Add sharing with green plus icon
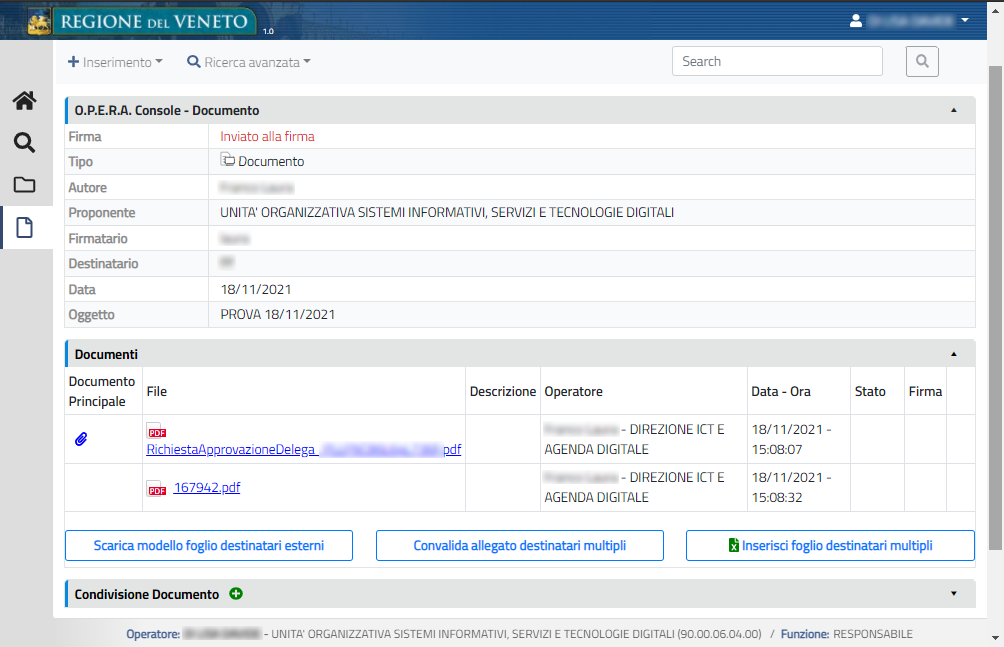Image resolution: width=1004 pixels, height=647 pixels. coord(236,594)
